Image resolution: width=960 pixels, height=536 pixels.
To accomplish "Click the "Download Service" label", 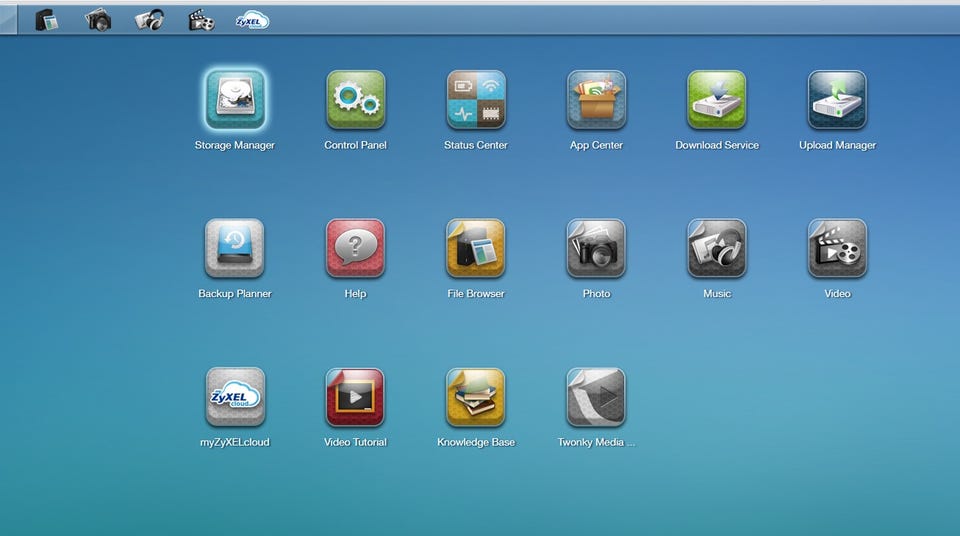I will (x=717, y=145).
